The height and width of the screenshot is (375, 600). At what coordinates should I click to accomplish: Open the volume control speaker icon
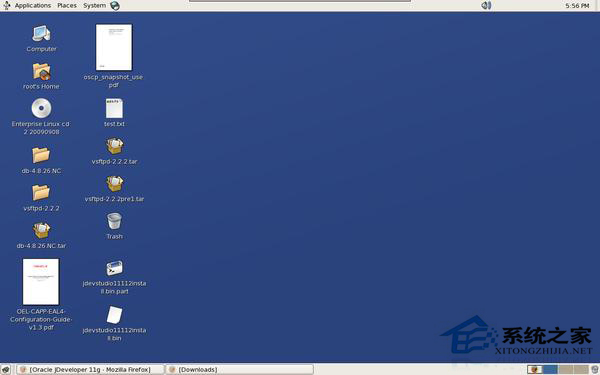[x=486, y=5]
